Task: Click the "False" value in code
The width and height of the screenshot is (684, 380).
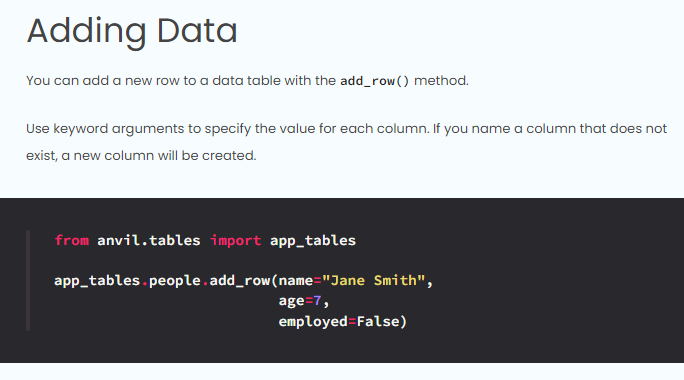Action: pos(378,322)
